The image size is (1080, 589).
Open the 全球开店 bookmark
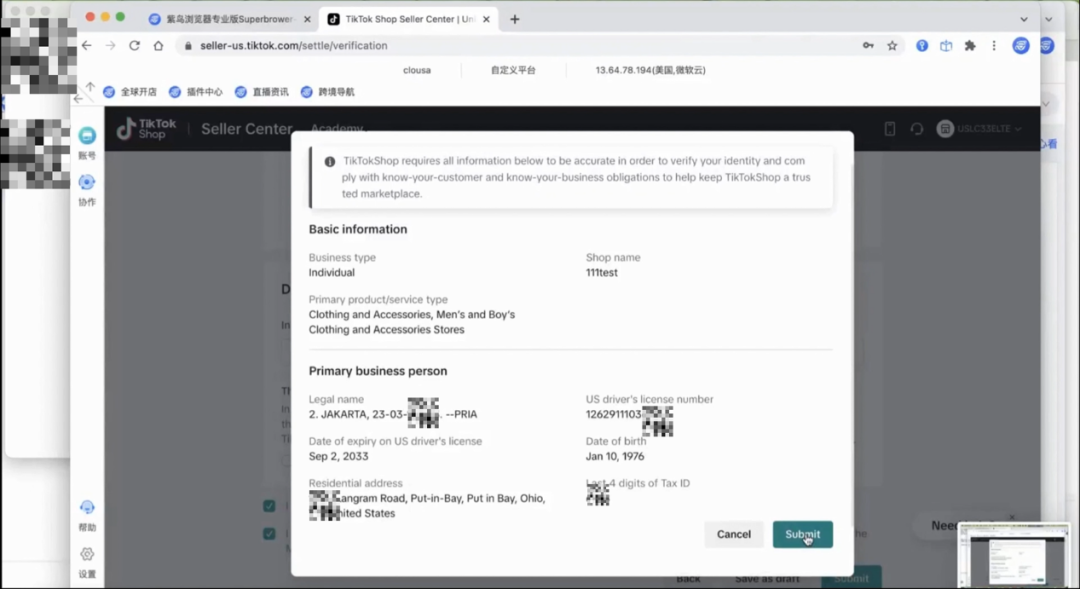pyautogui.click(x=130, y=92)
